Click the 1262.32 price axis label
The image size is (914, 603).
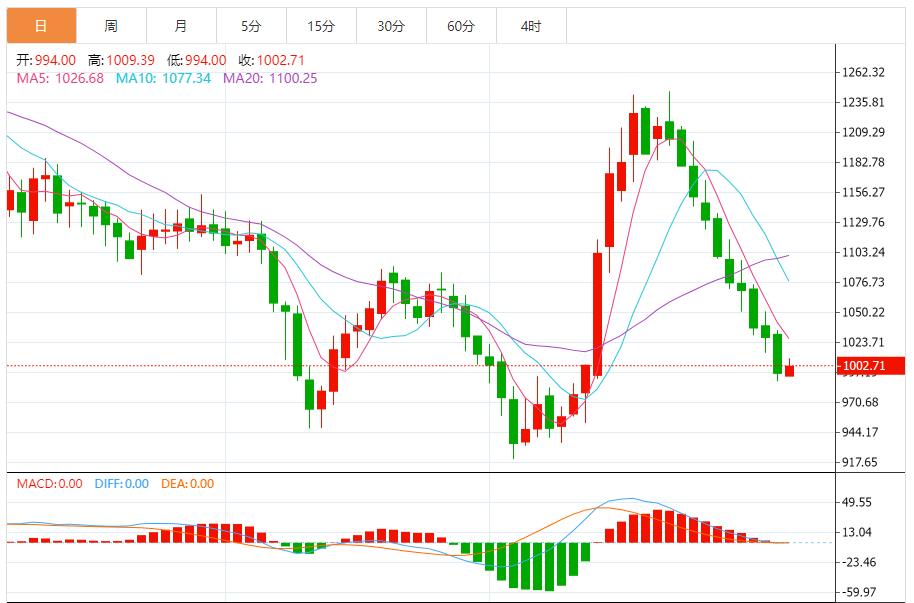pos(863,72)
